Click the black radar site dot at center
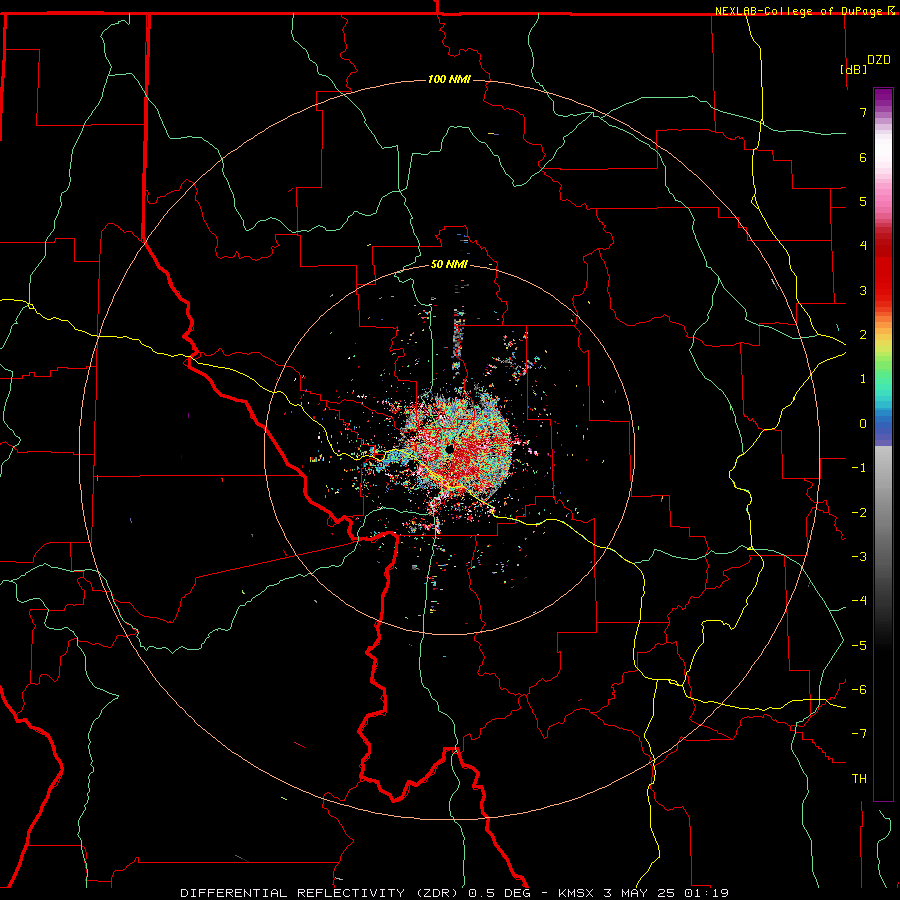Viewport: 900px width, 900px height. (450, 448)
